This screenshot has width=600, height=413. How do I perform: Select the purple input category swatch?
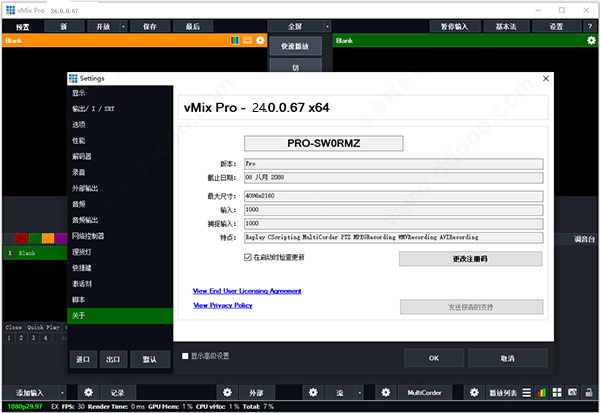point(61,238)
